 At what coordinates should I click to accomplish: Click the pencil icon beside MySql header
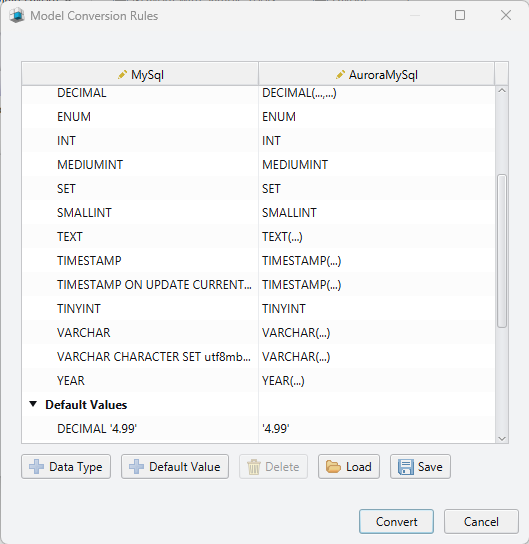122,75
